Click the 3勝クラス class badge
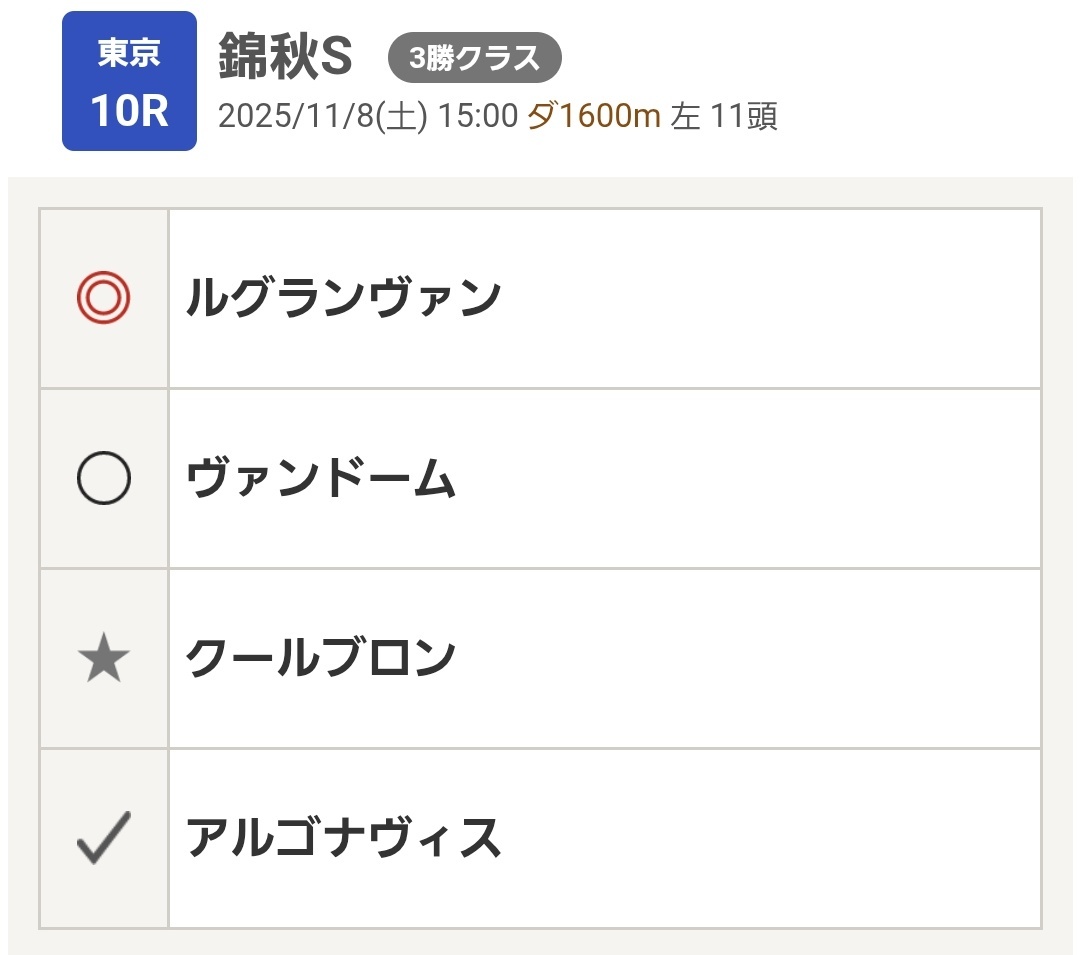This screenshot has width=1080, height=955. [475, 59]
